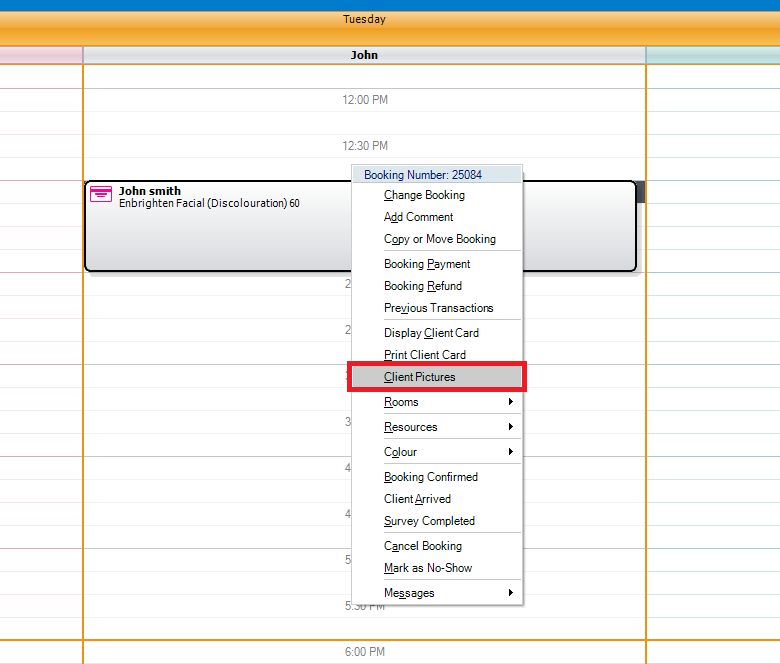Toggle Survey Completed option
The height and width of the screenshot is (664, 780).
[x=429, y=521]
